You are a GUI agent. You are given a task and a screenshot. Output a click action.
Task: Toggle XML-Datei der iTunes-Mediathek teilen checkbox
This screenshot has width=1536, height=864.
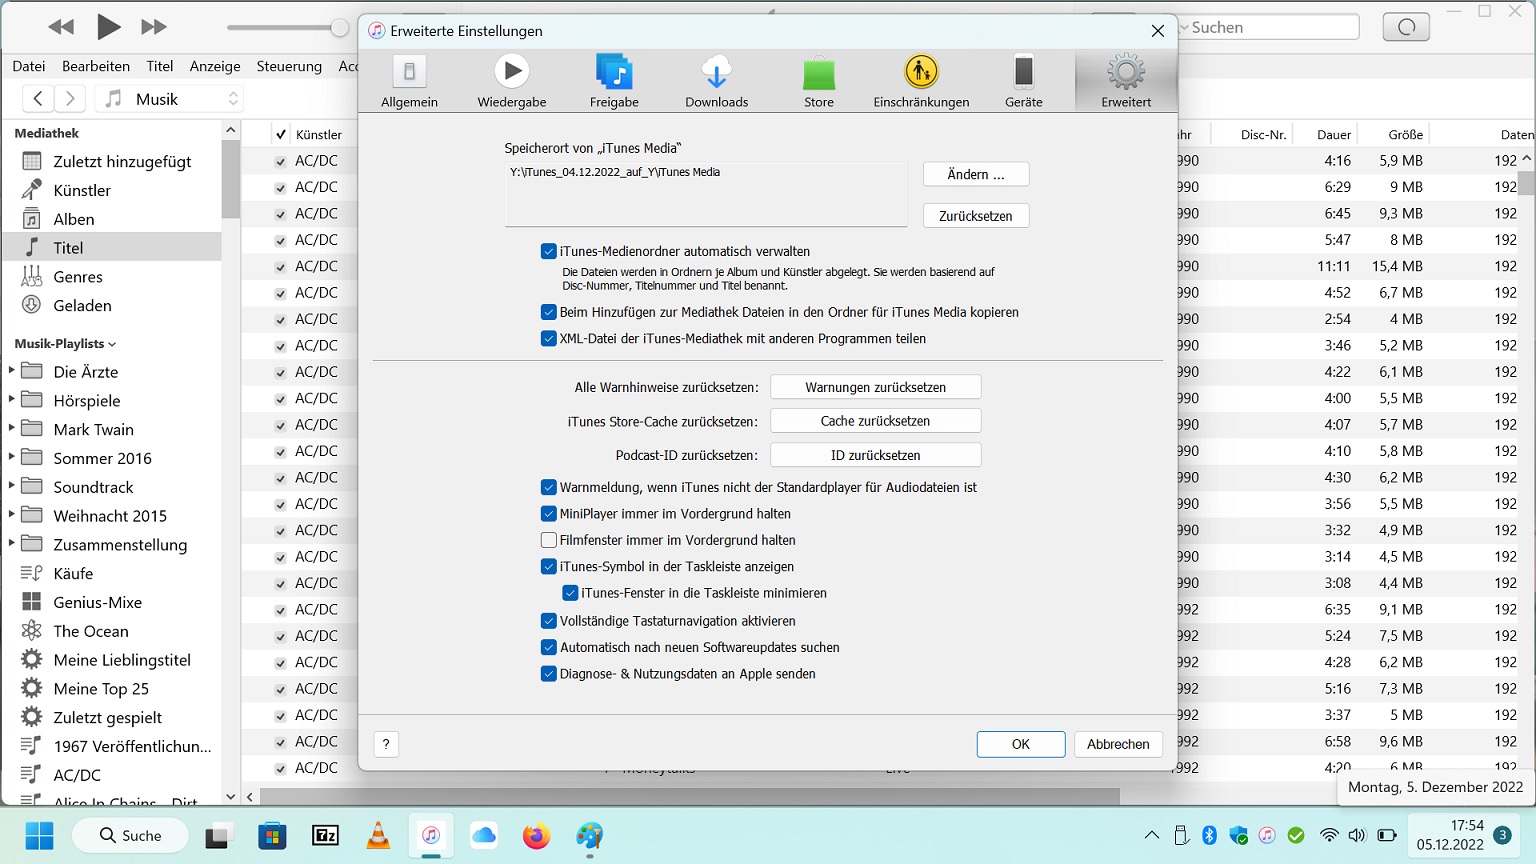pos(548,339)
